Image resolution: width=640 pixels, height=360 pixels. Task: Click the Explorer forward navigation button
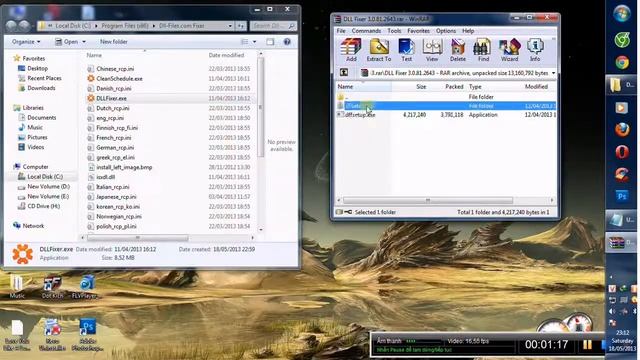[24, 25]
